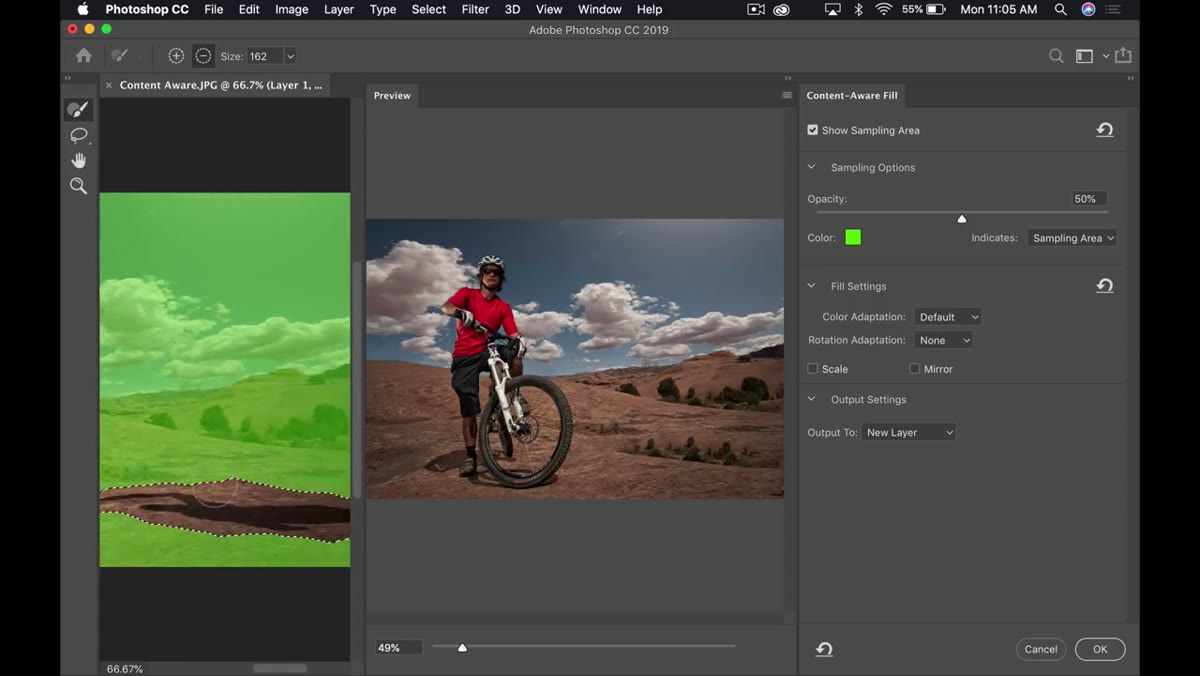Click the Opacity 50% input field

click(1089, 199)
